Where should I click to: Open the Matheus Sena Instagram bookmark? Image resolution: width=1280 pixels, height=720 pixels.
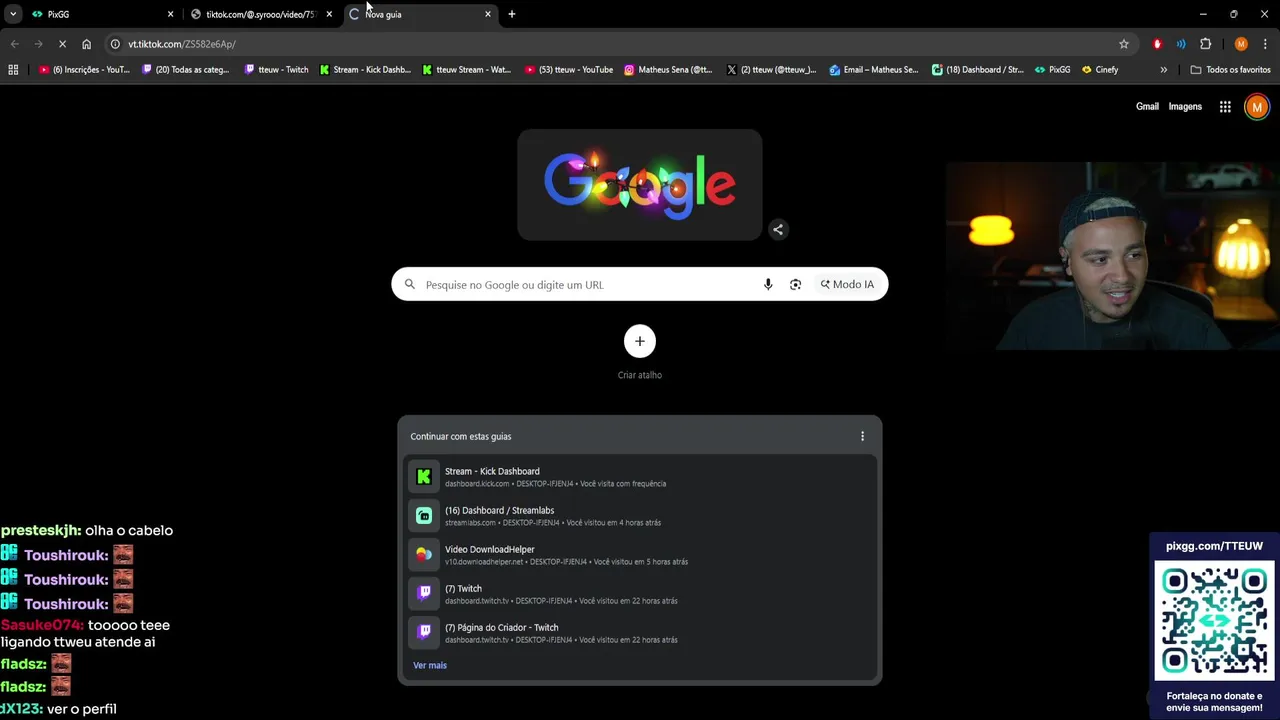pos(669,70)
